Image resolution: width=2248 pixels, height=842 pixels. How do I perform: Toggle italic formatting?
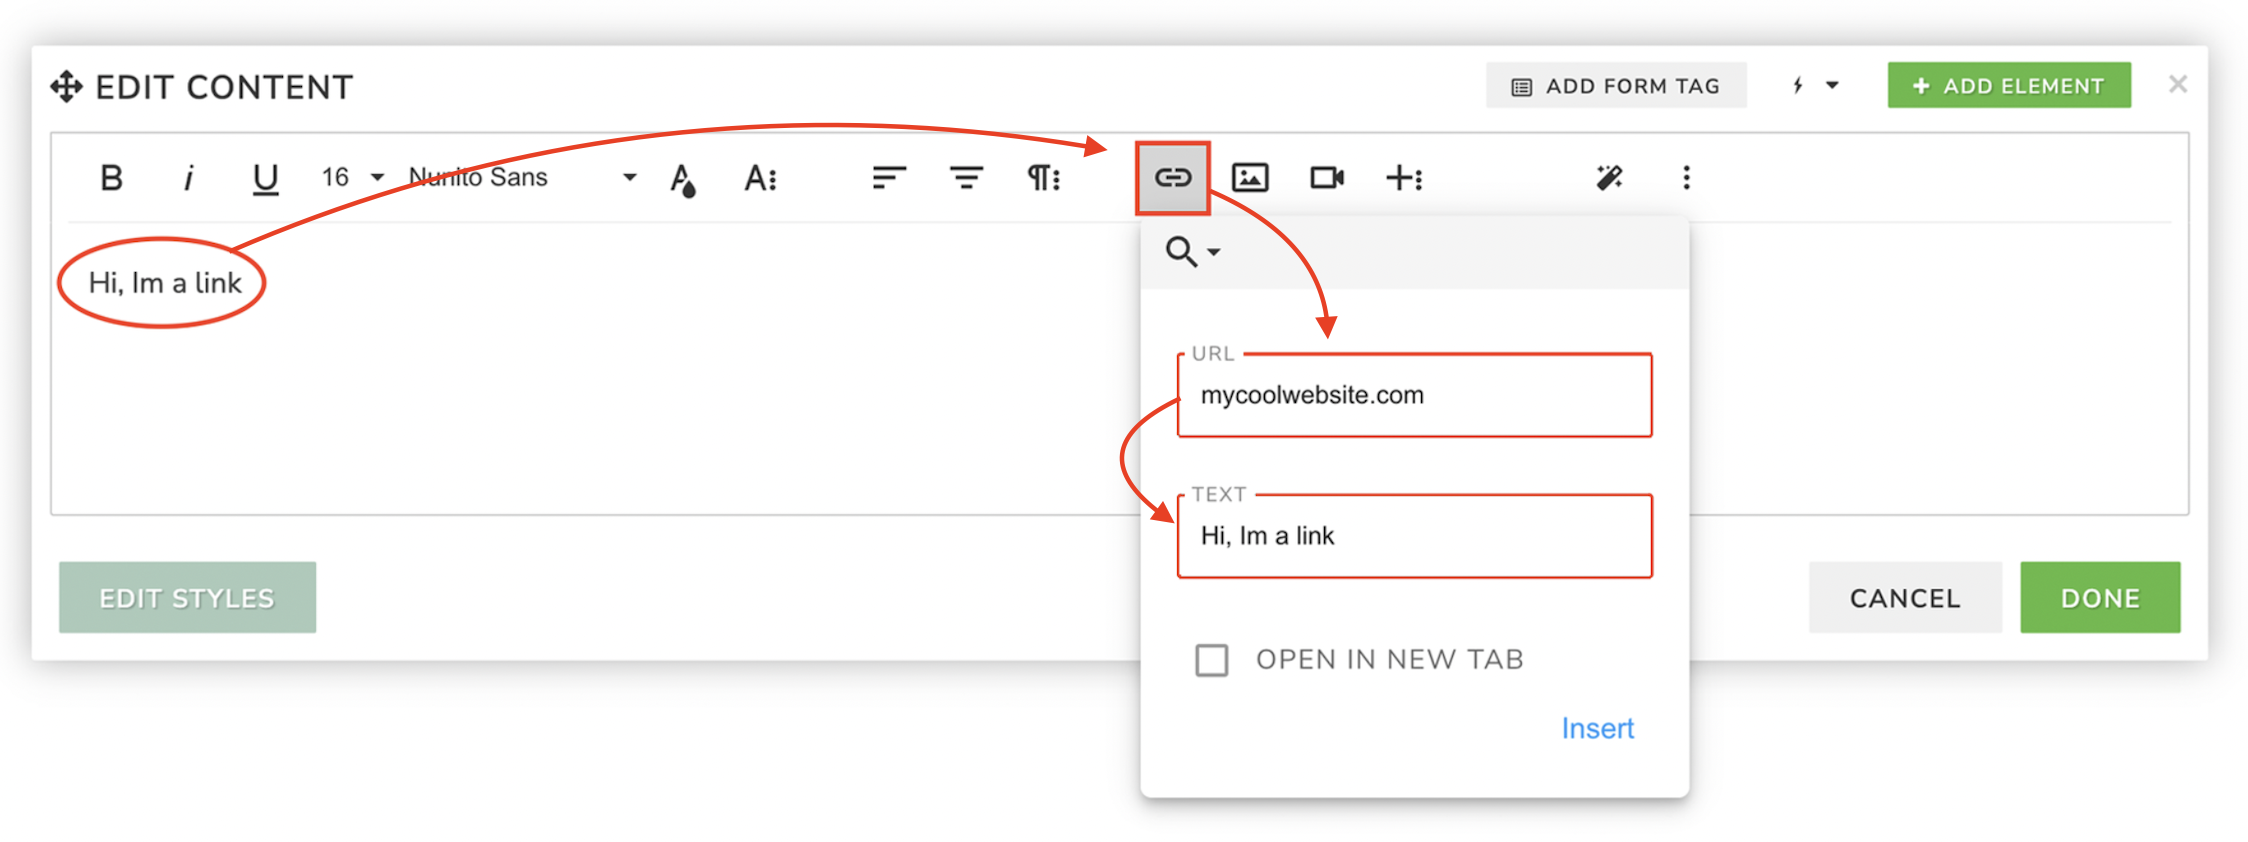click(x=188, y=178)
